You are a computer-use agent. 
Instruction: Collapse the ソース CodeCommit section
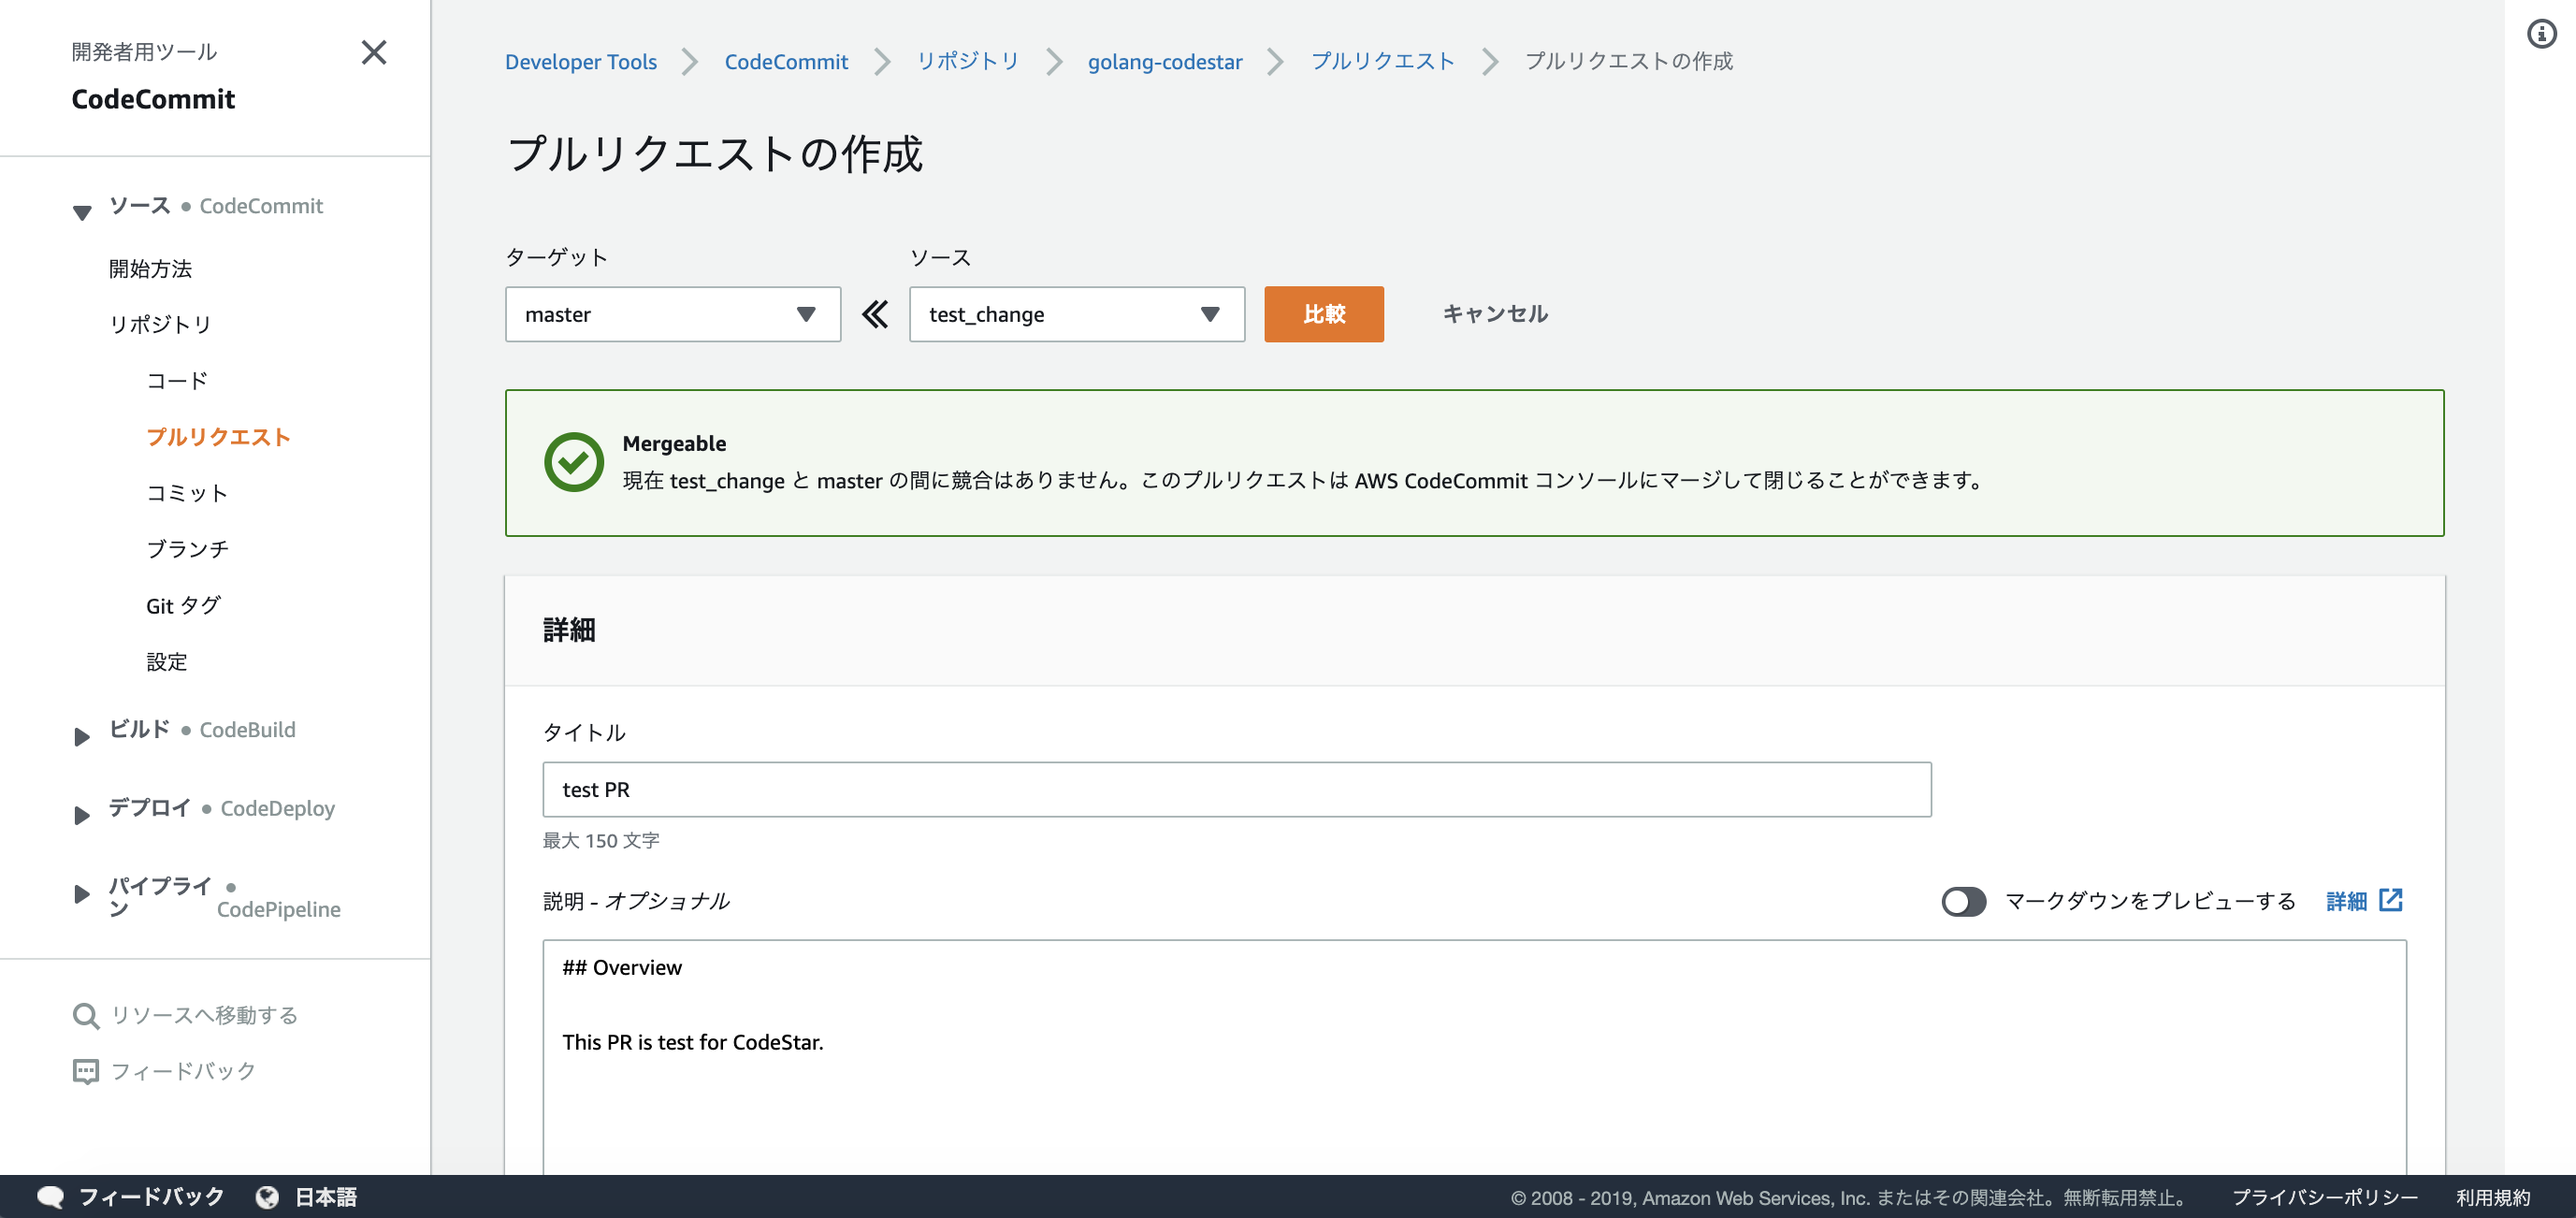click(82, 211)
